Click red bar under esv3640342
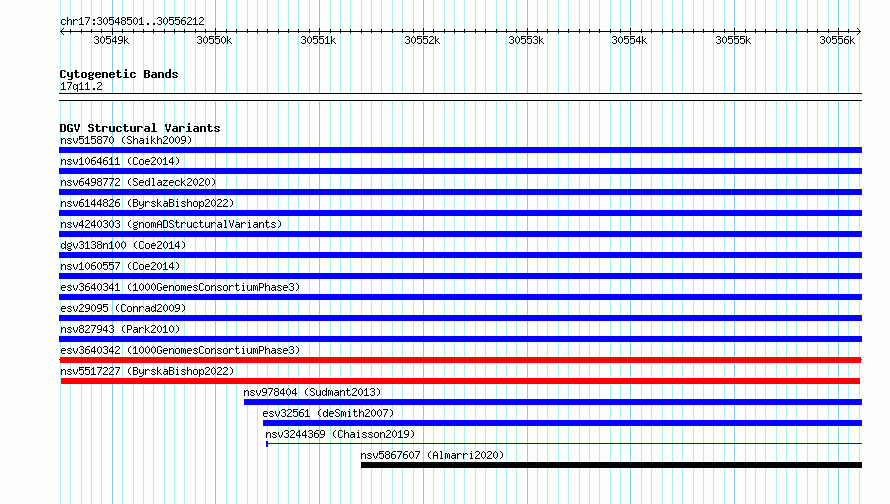This screenshot has width=890, height=504. pyautogui.click(x=460, y=360)
